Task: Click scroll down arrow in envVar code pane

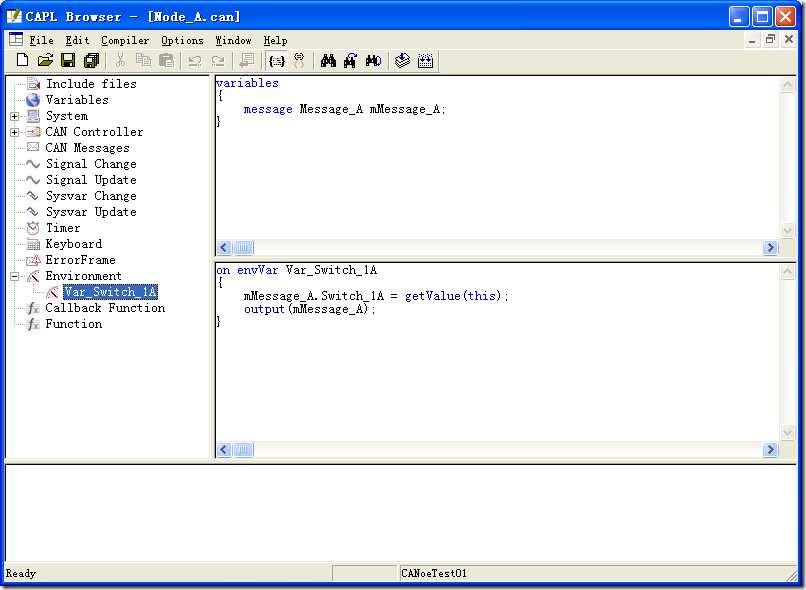Action: point(787,433)
